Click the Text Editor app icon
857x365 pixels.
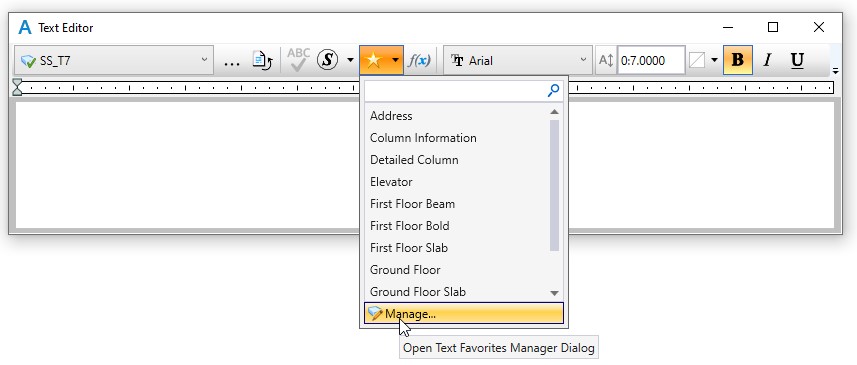[25, 27]
